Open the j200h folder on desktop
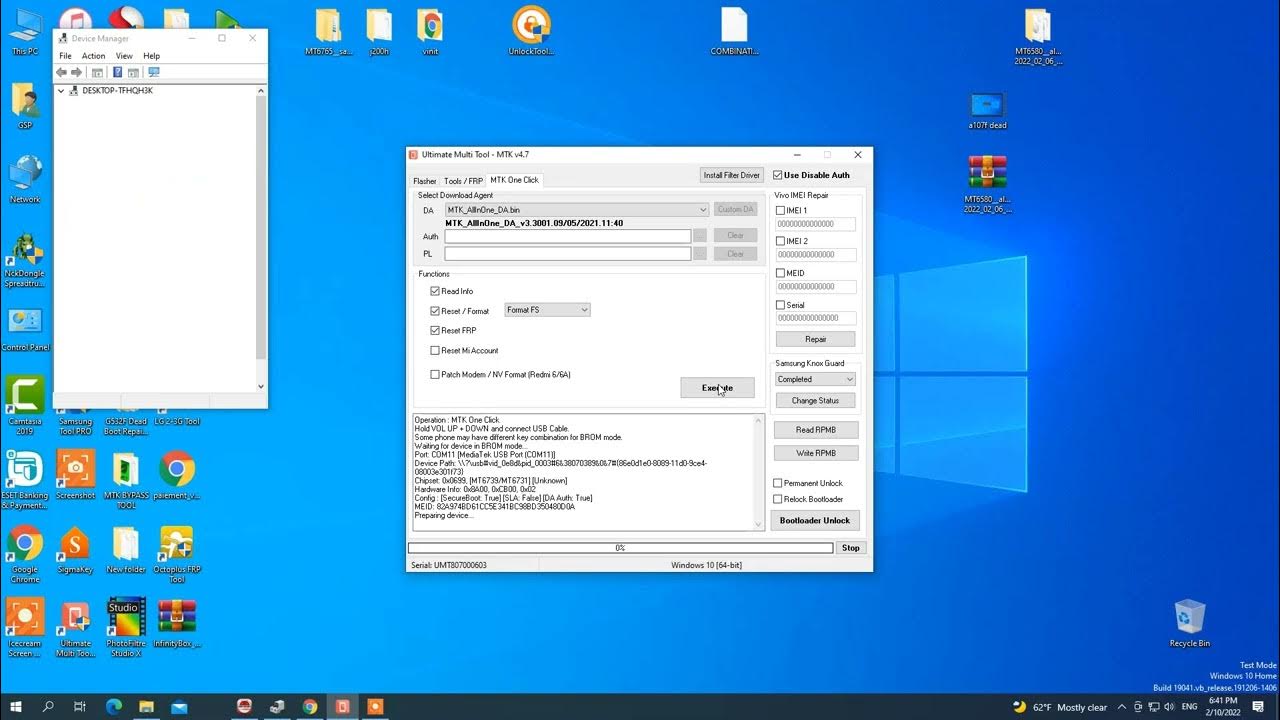Viewport: 1280px width, 720px height. (379, 31)
